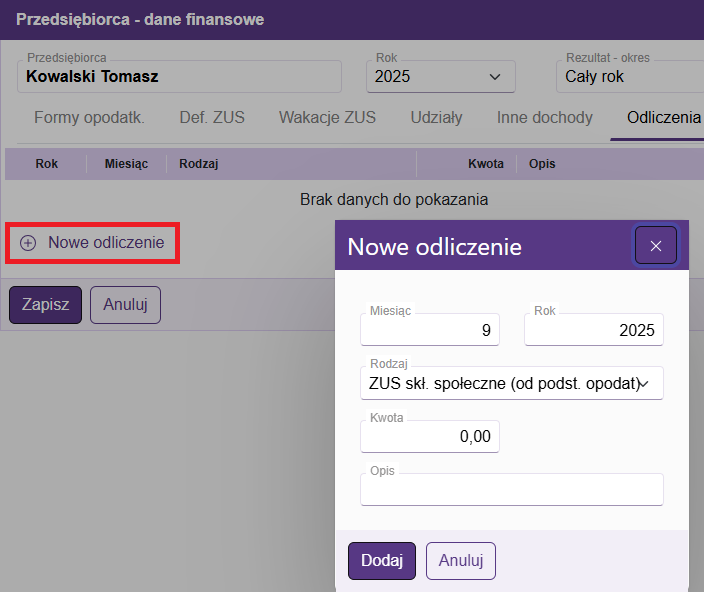
Task: Go to Wakacje ZUS tab
Action: click(327, 118)
